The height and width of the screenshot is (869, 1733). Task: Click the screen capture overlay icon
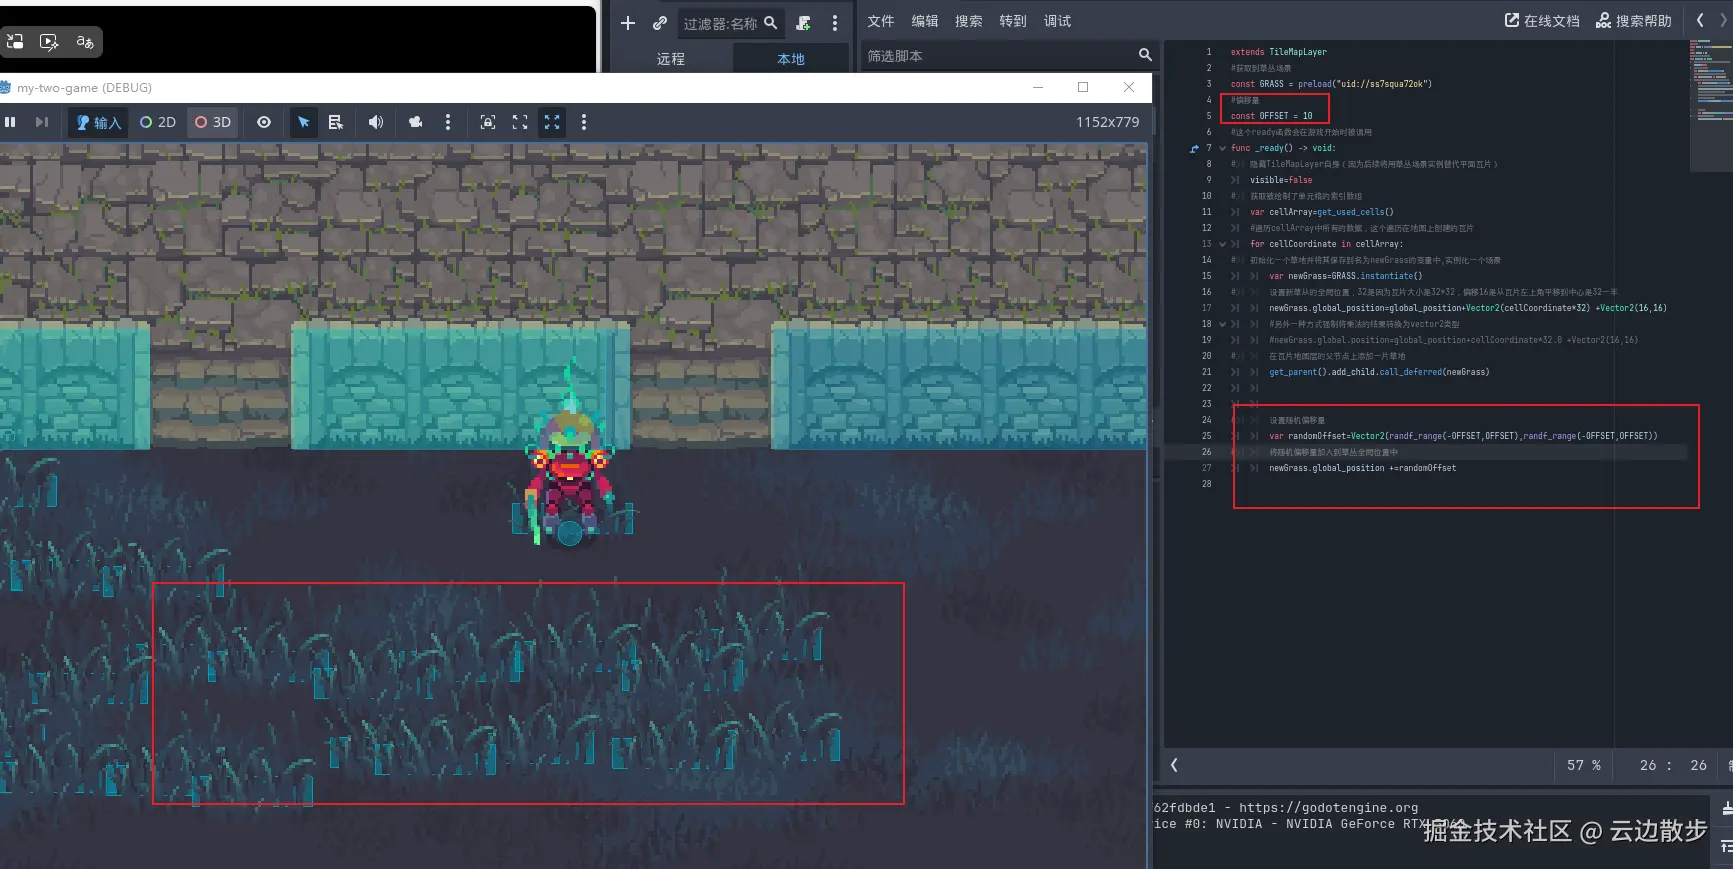pos(15,41)
